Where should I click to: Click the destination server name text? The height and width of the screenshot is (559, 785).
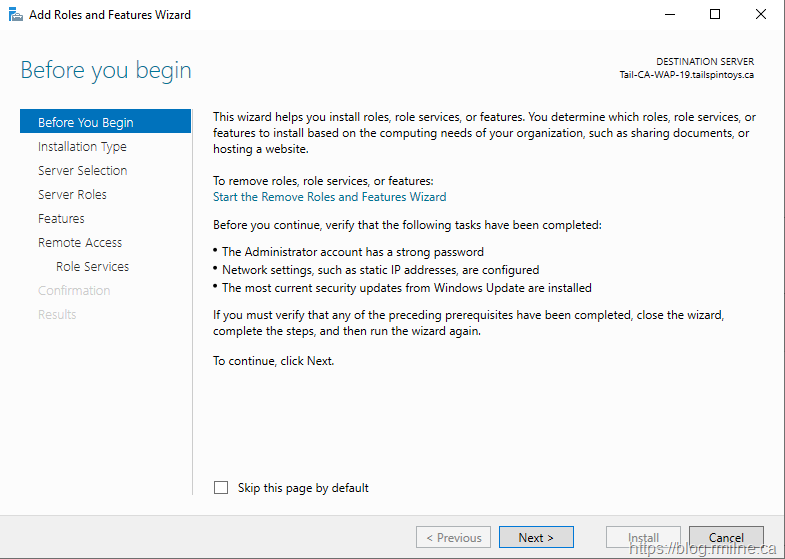(x=686, y=75)
